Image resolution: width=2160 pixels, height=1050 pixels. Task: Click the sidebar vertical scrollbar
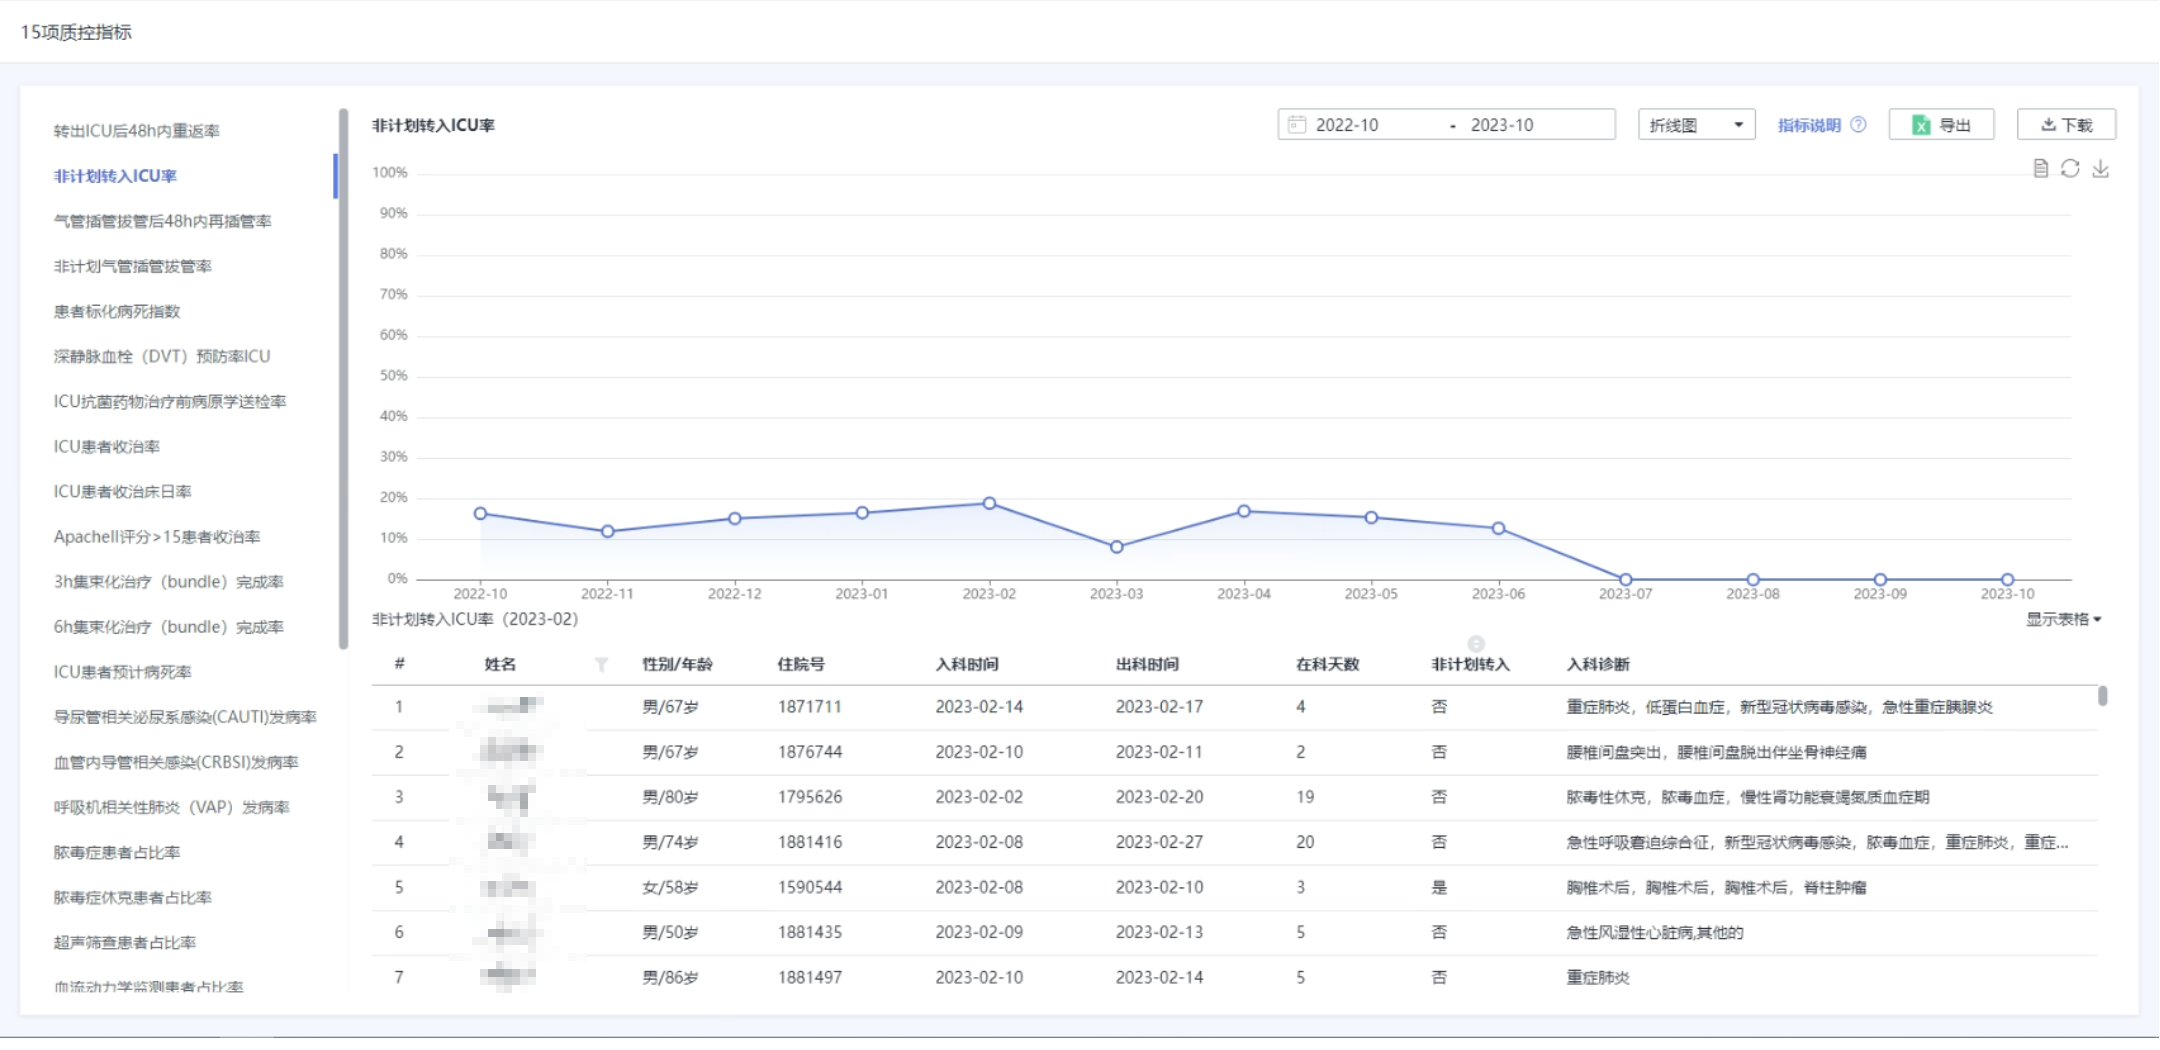click(x=343, y=380)
